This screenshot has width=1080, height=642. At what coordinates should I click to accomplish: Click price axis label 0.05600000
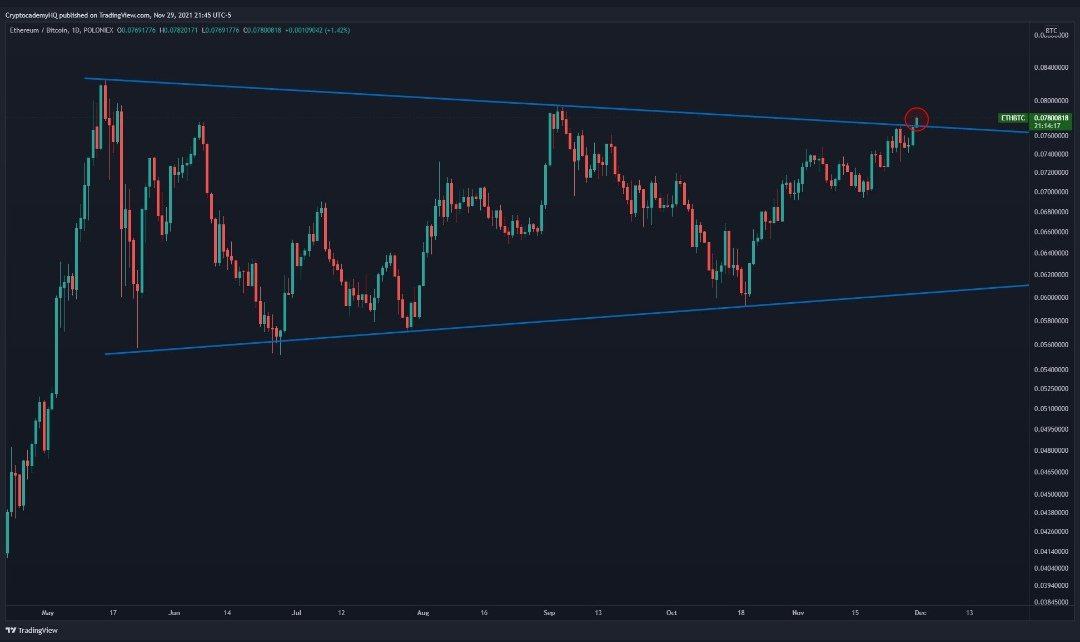coord(1051,344)
